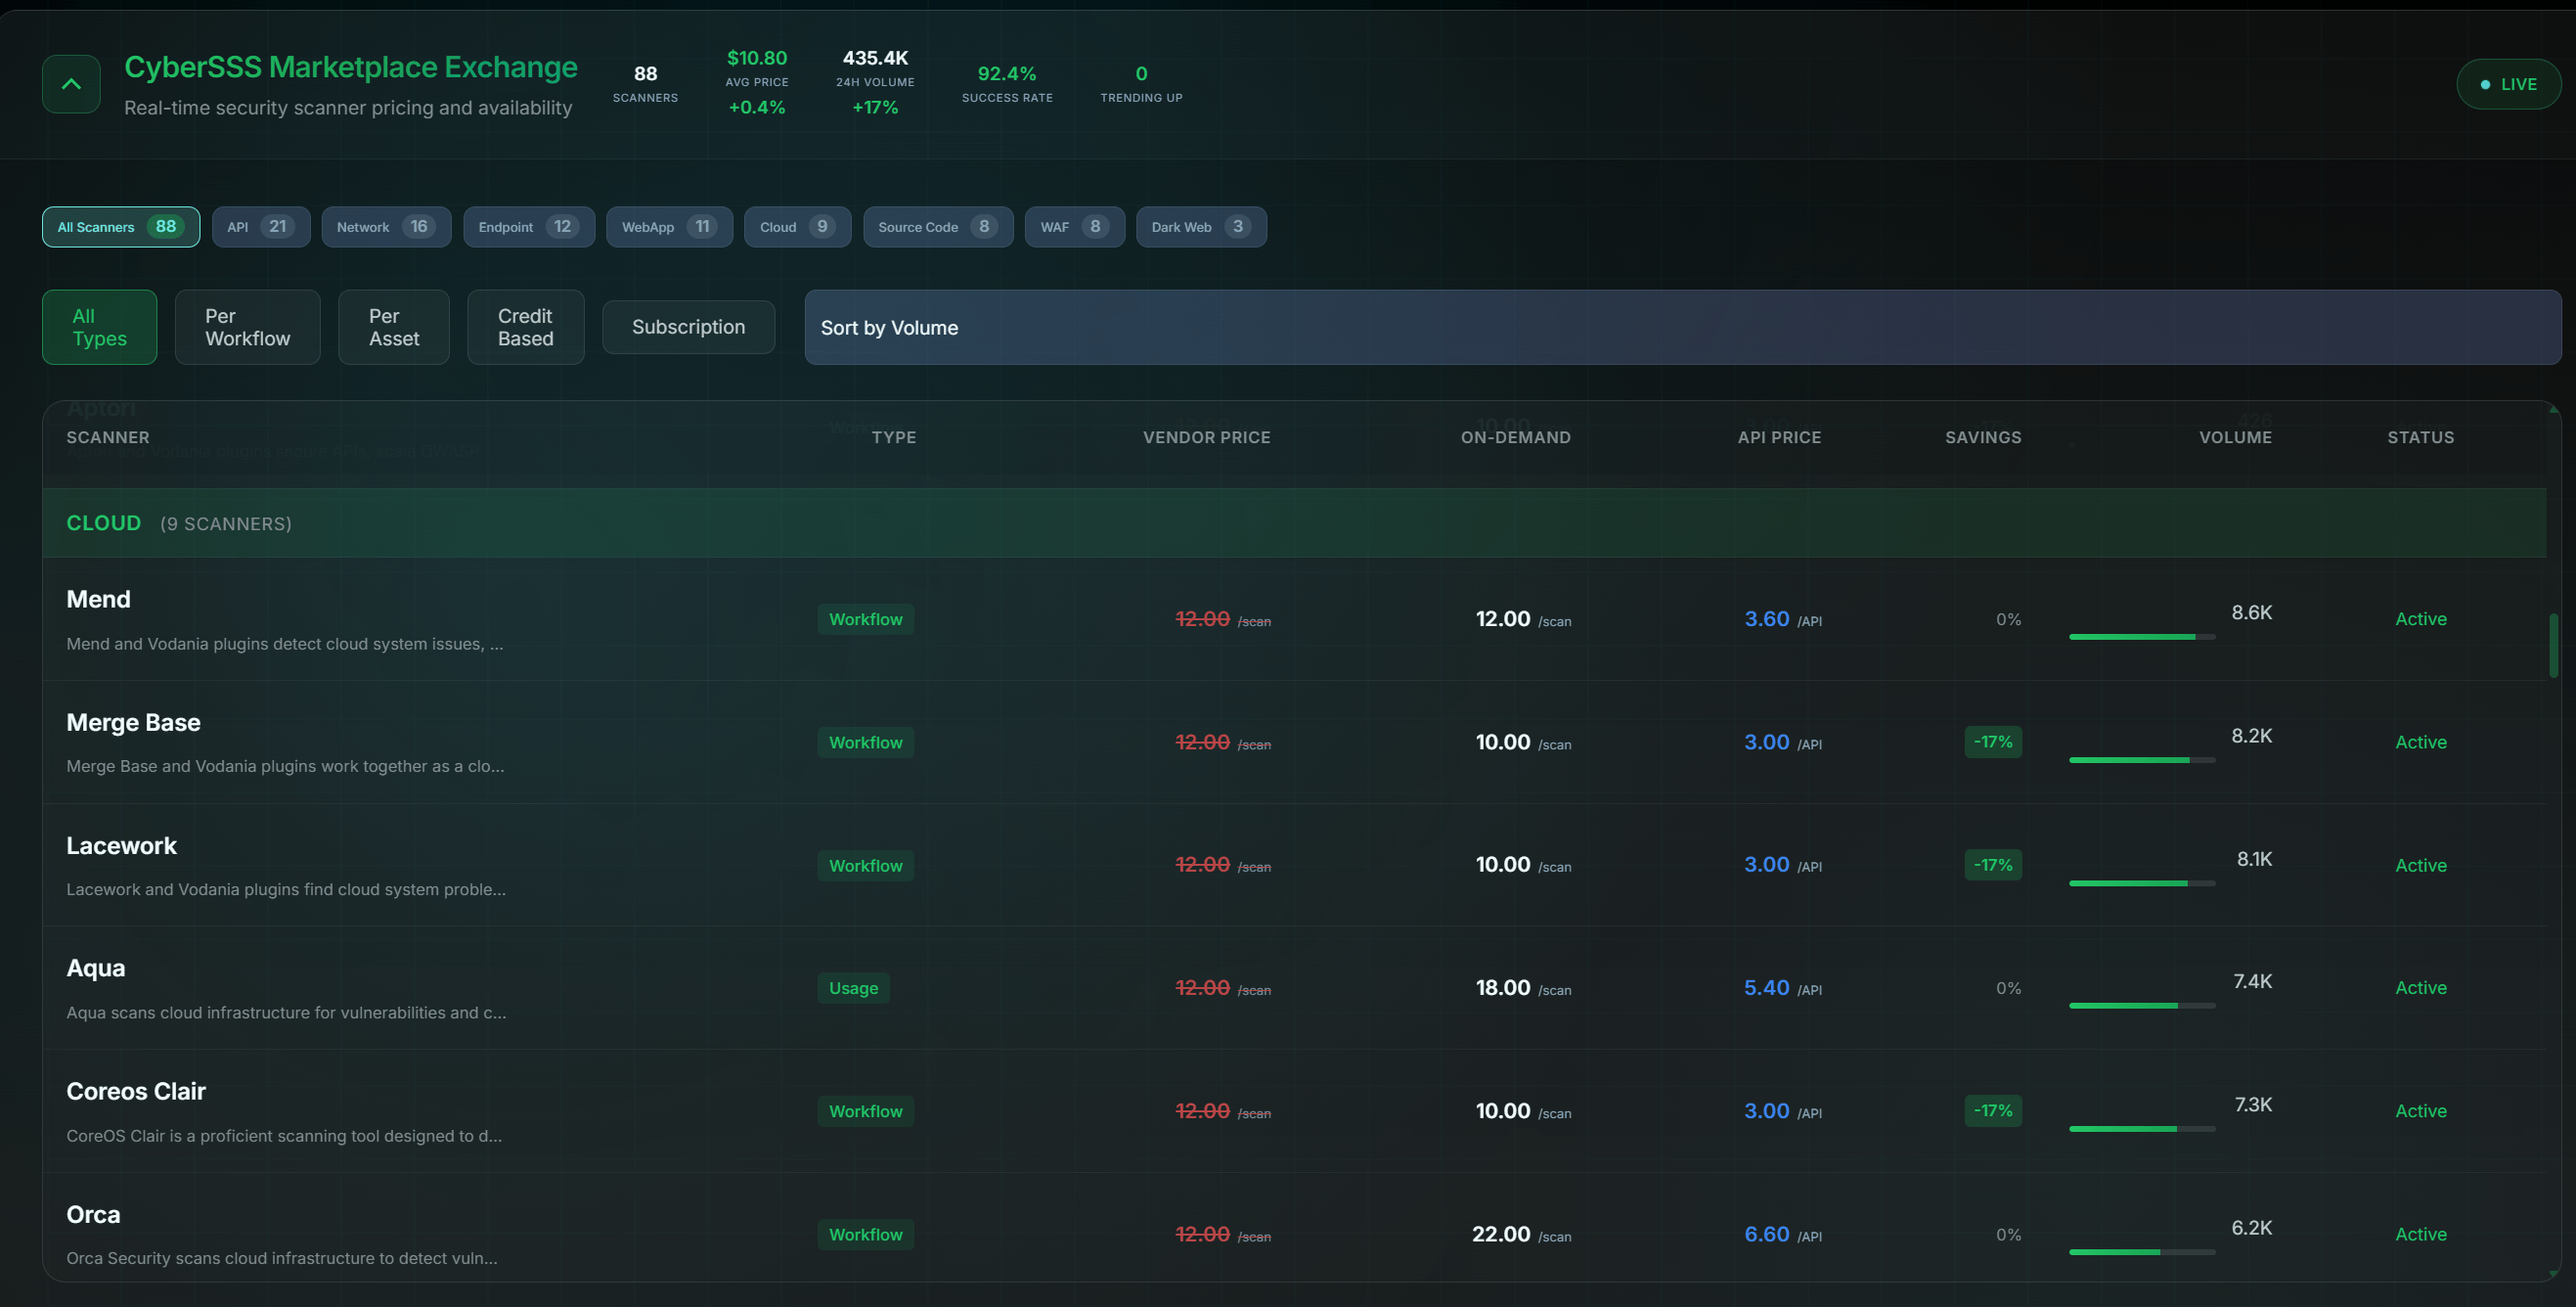Open the Sort by Volume dropdown
2576x1307 pixels.
click(x=1682, y=327)
